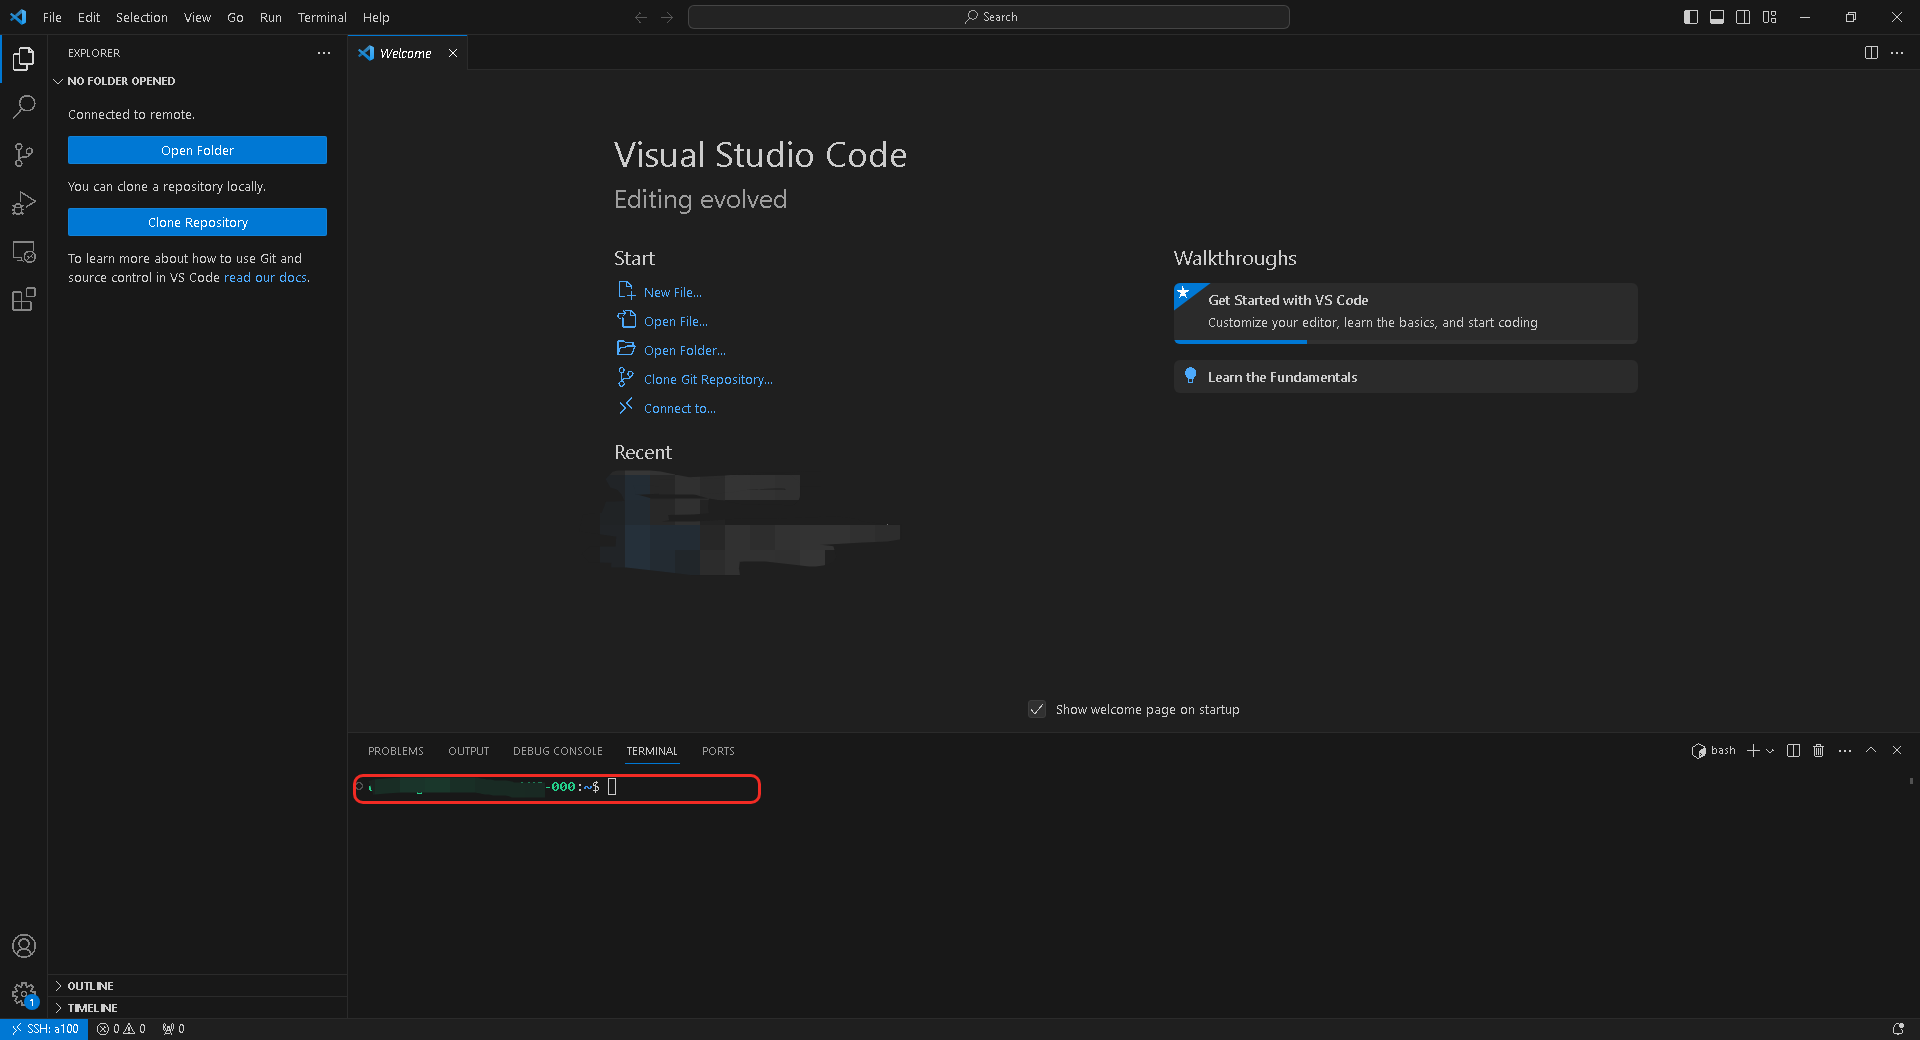Click the Explorer more actions ellipsis
This screenshot has width=1920, height=1040.
coord(324,53)
